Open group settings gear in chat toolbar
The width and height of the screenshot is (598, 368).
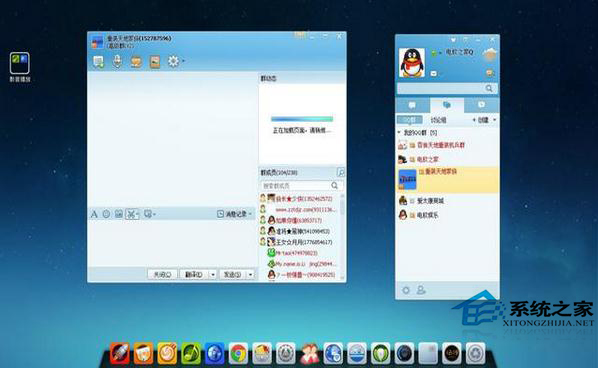tap(174, 61)
